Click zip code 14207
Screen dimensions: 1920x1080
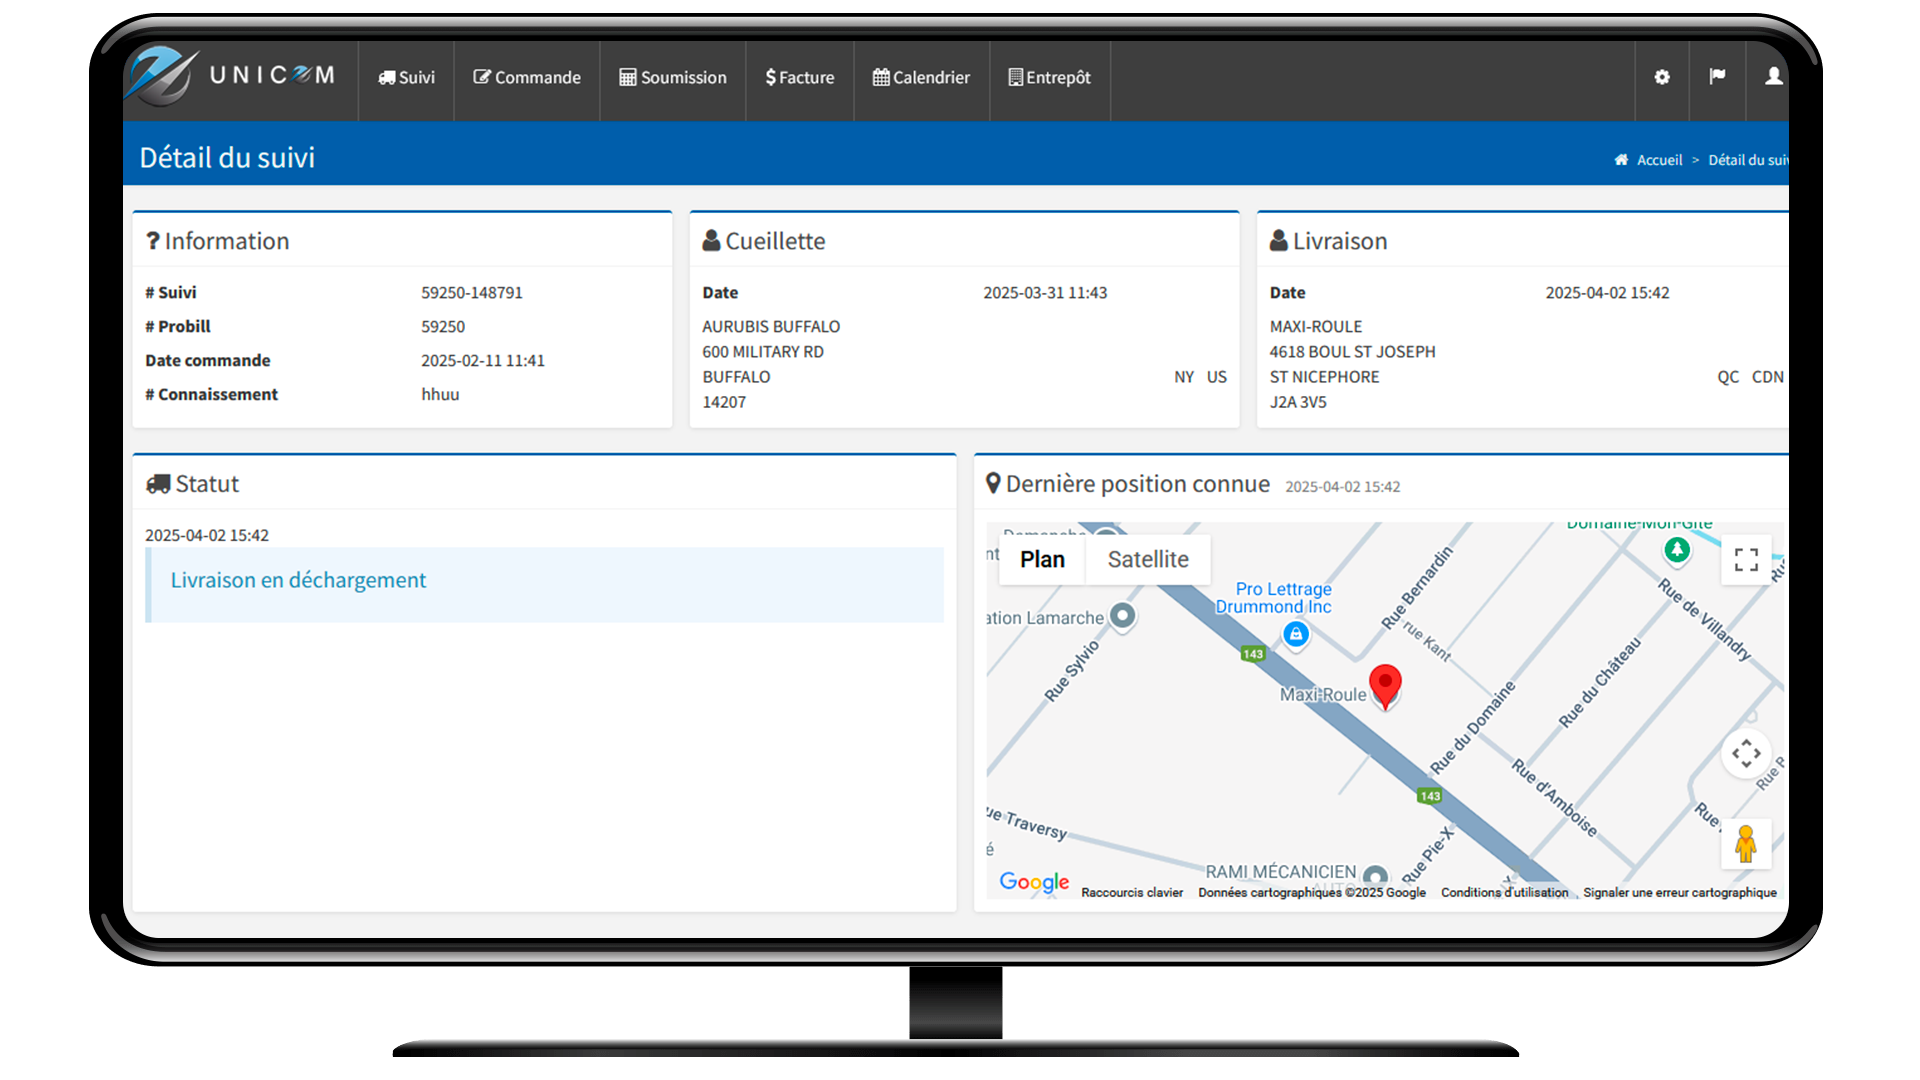pyautogui.click(x=724, y=402)
